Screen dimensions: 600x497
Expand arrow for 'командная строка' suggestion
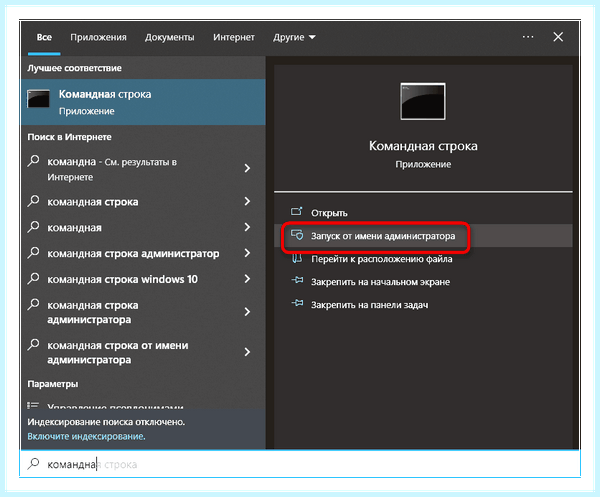(247, 201)
